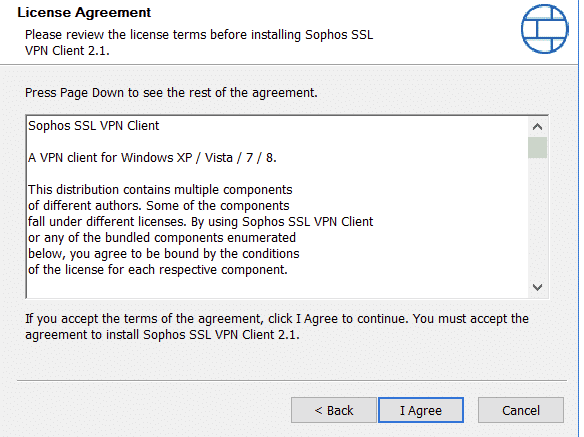Viewport: 584px width, 437px height.
Task: Click the 'fall under different licenses' line
Action: coord(200,222)
